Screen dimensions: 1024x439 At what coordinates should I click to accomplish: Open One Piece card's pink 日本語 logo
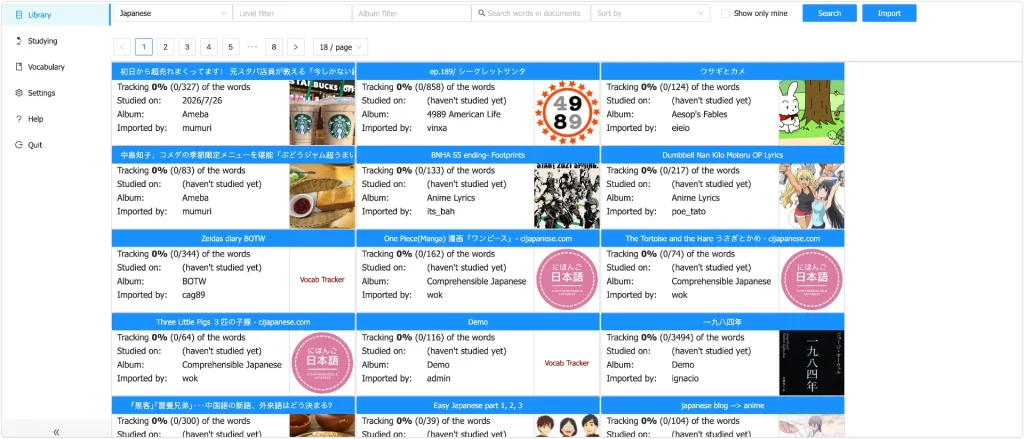pos(567,280)
